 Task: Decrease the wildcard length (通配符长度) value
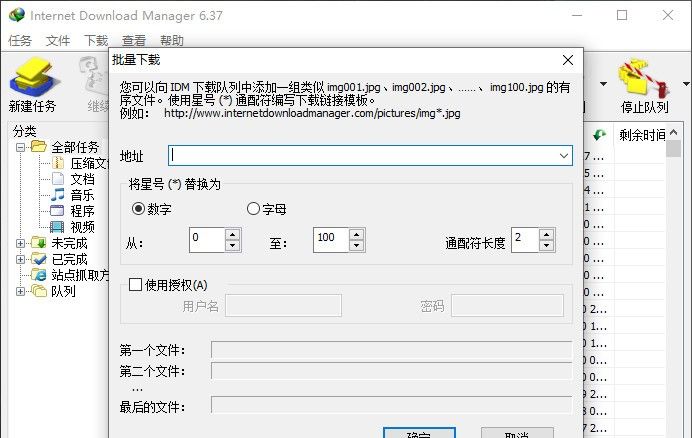point(546,245)
